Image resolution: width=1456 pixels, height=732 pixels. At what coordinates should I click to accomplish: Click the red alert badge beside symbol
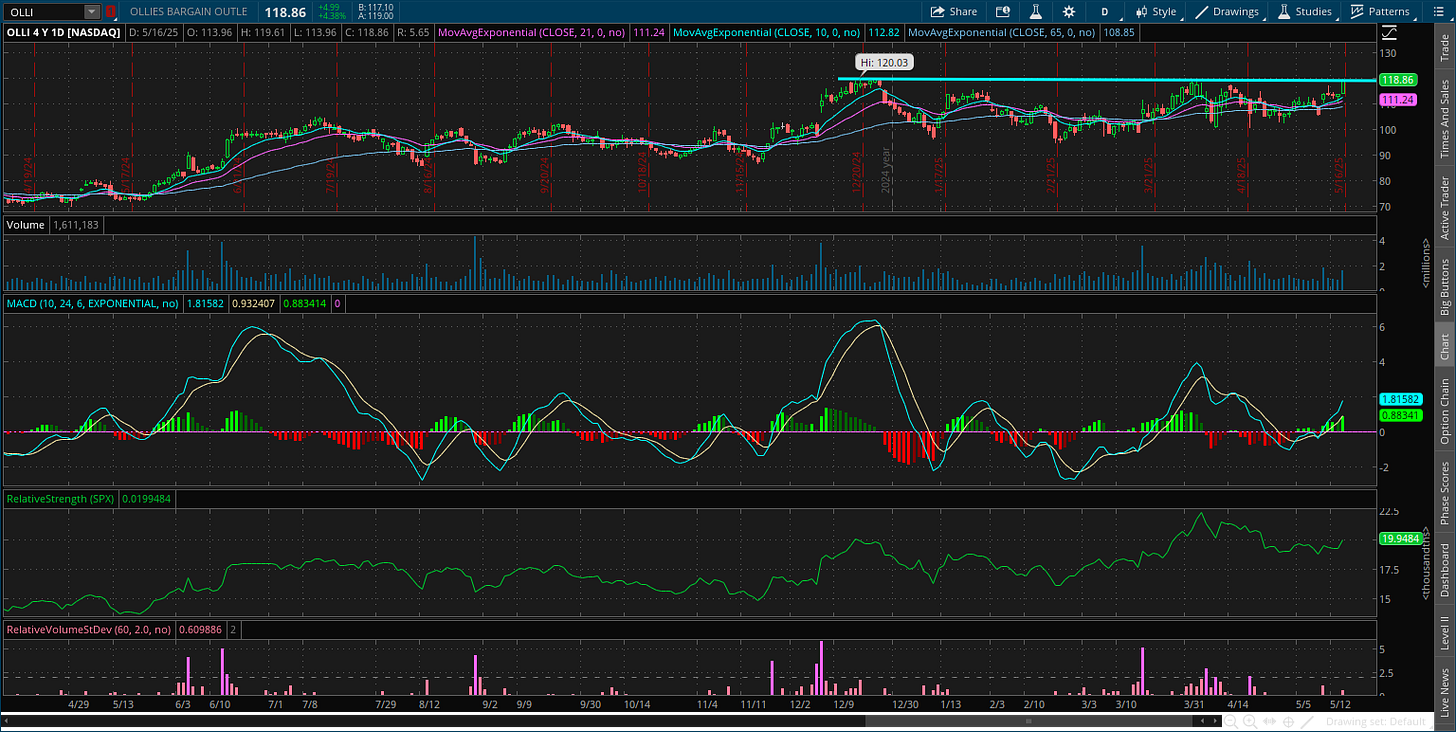111,12
